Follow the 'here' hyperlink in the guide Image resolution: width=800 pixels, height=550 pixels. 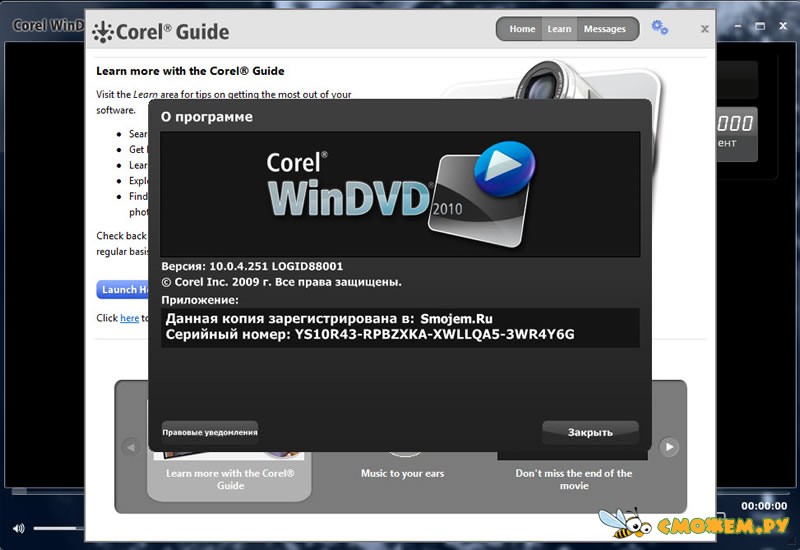(x=129, y=318)
